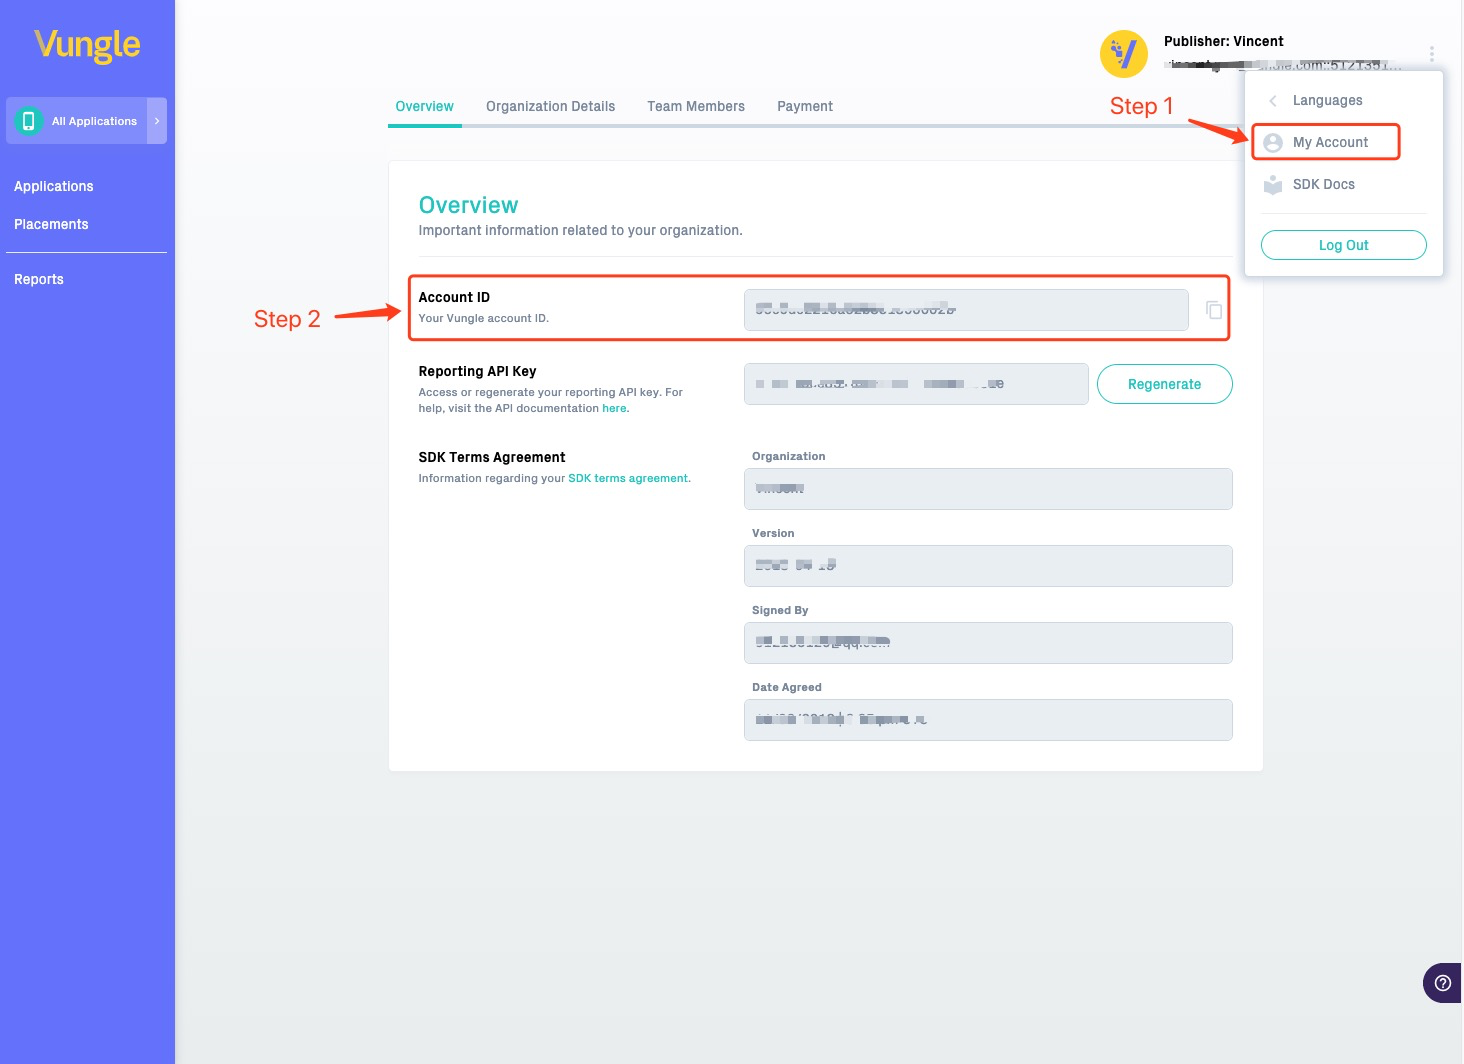Click the three-dot menu beside Publisher name
The height and width of the screenshot is (1064, 1464).
pyautogui.click(x=1432, y=54)
